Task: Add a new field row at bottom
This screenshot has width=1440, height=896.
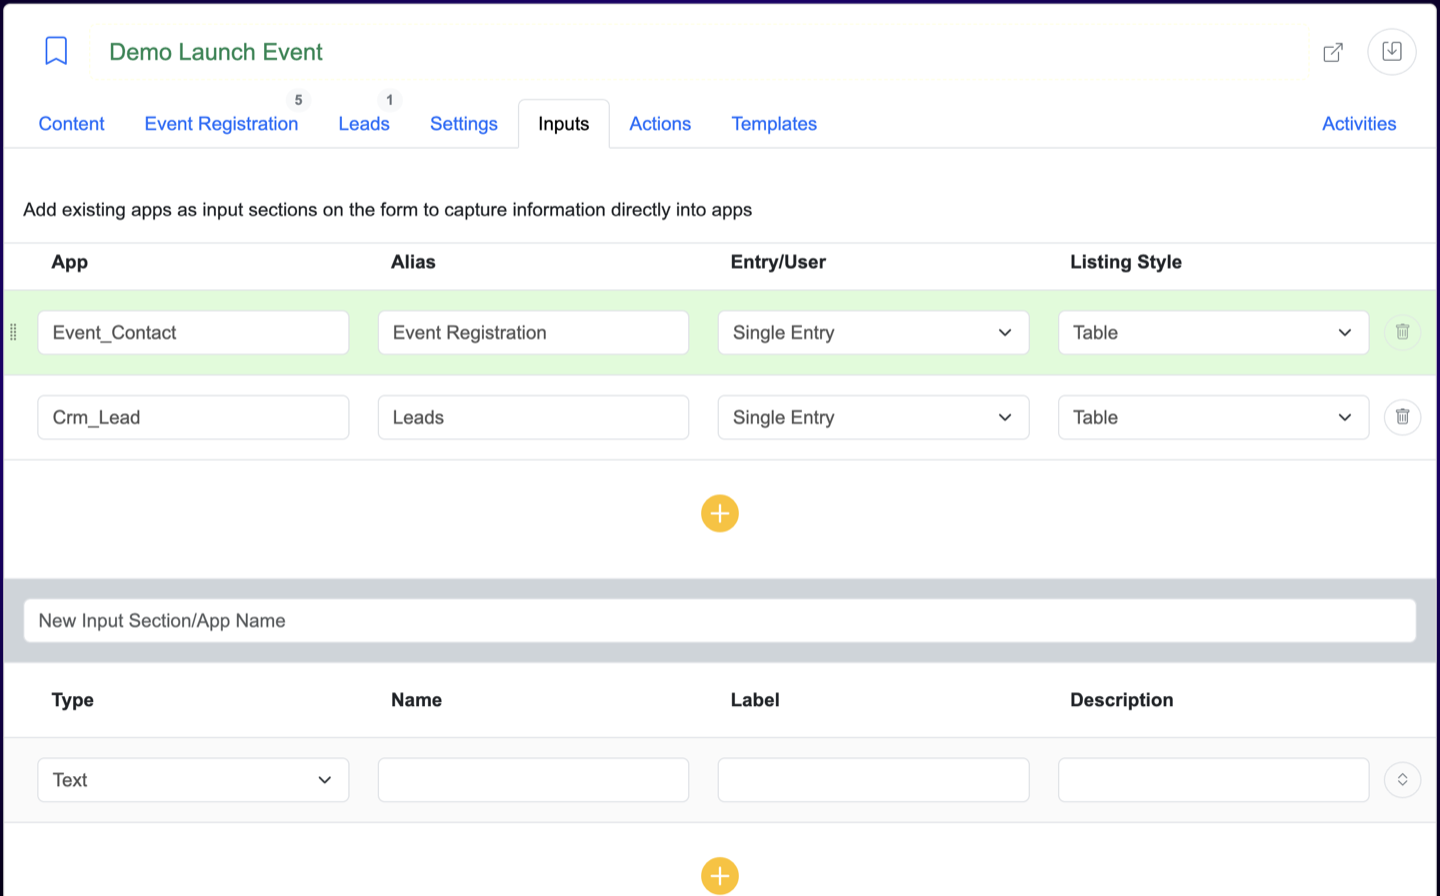Action: pos(719,875)
